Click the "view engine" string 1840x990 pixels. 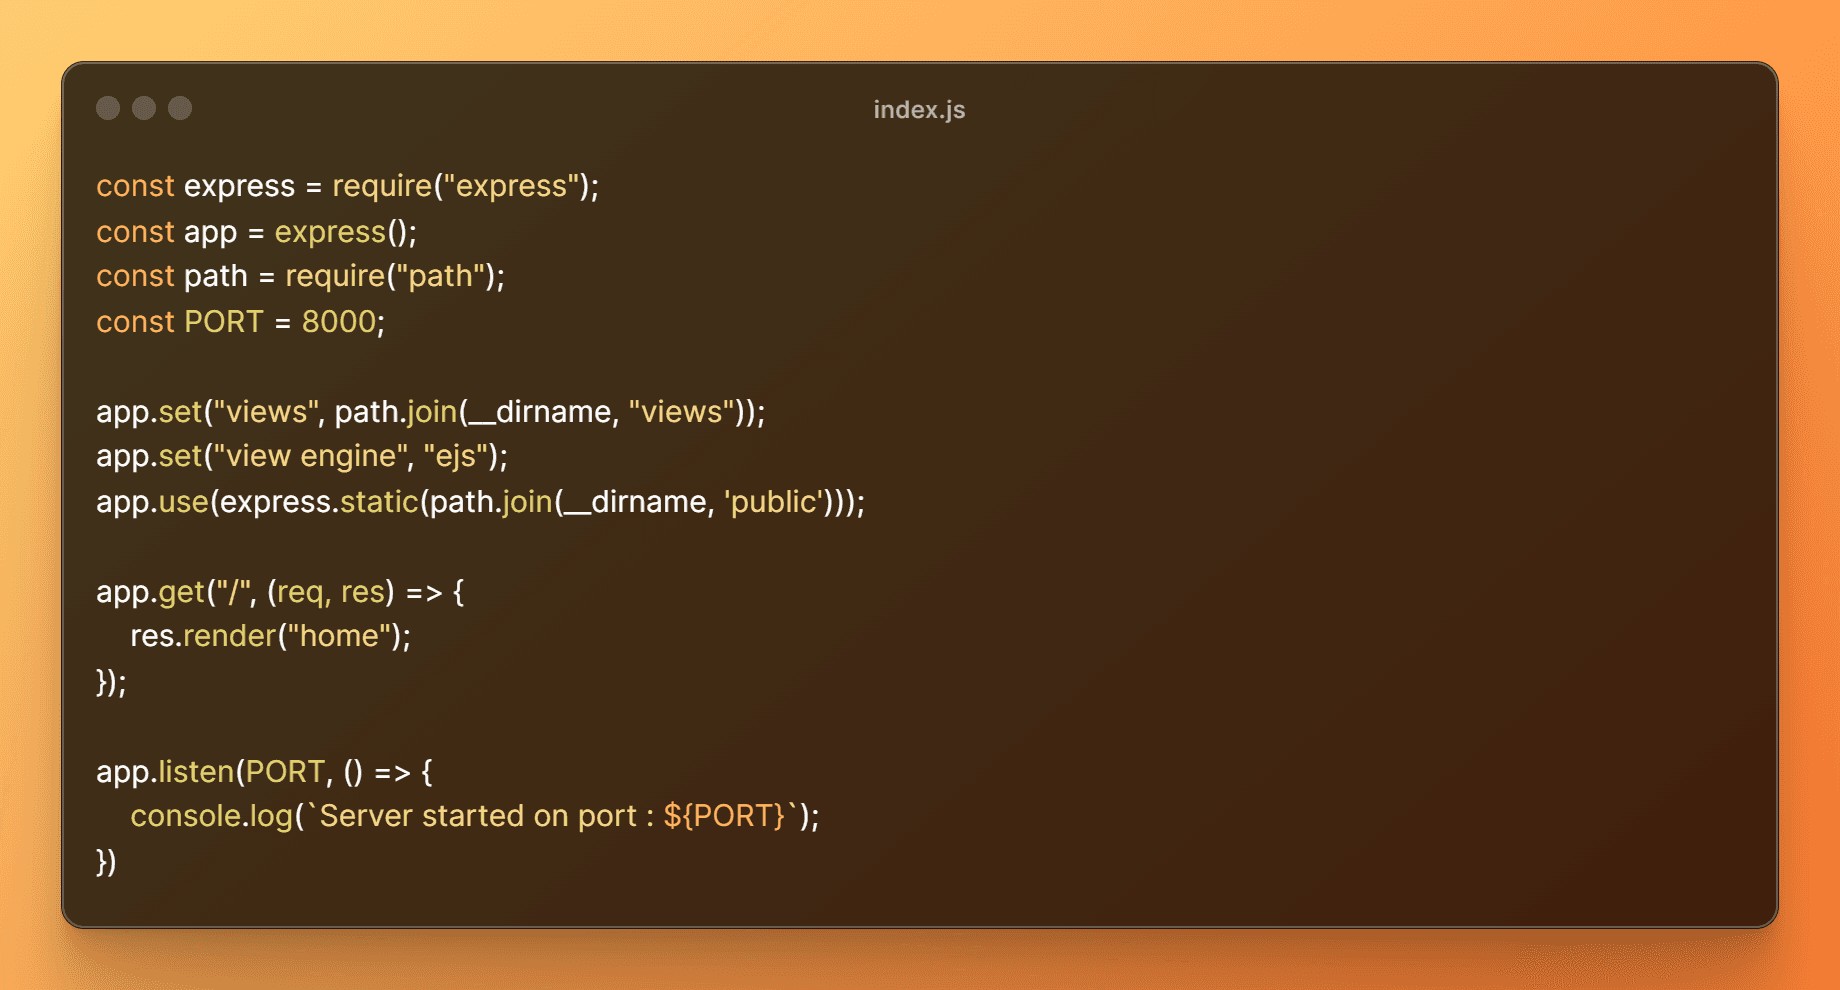click(311, 456)
